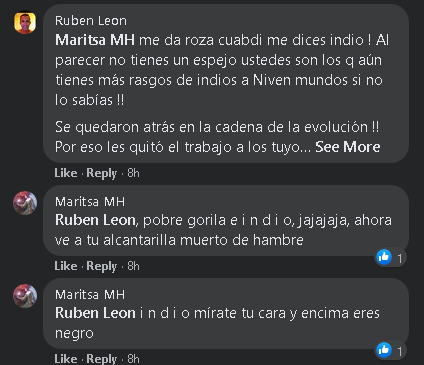This screenshot has width=424, height=365.
Task: Reply to Maritsa MH's last comment
Action: coord(102,359)
